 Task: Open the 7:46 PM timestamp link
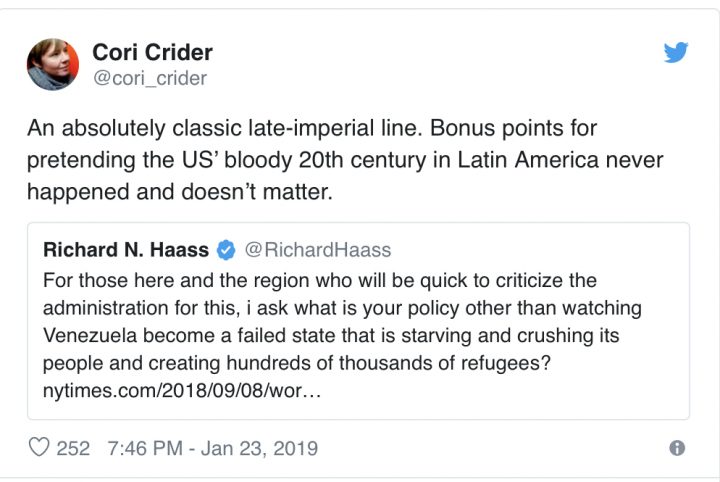144,448
